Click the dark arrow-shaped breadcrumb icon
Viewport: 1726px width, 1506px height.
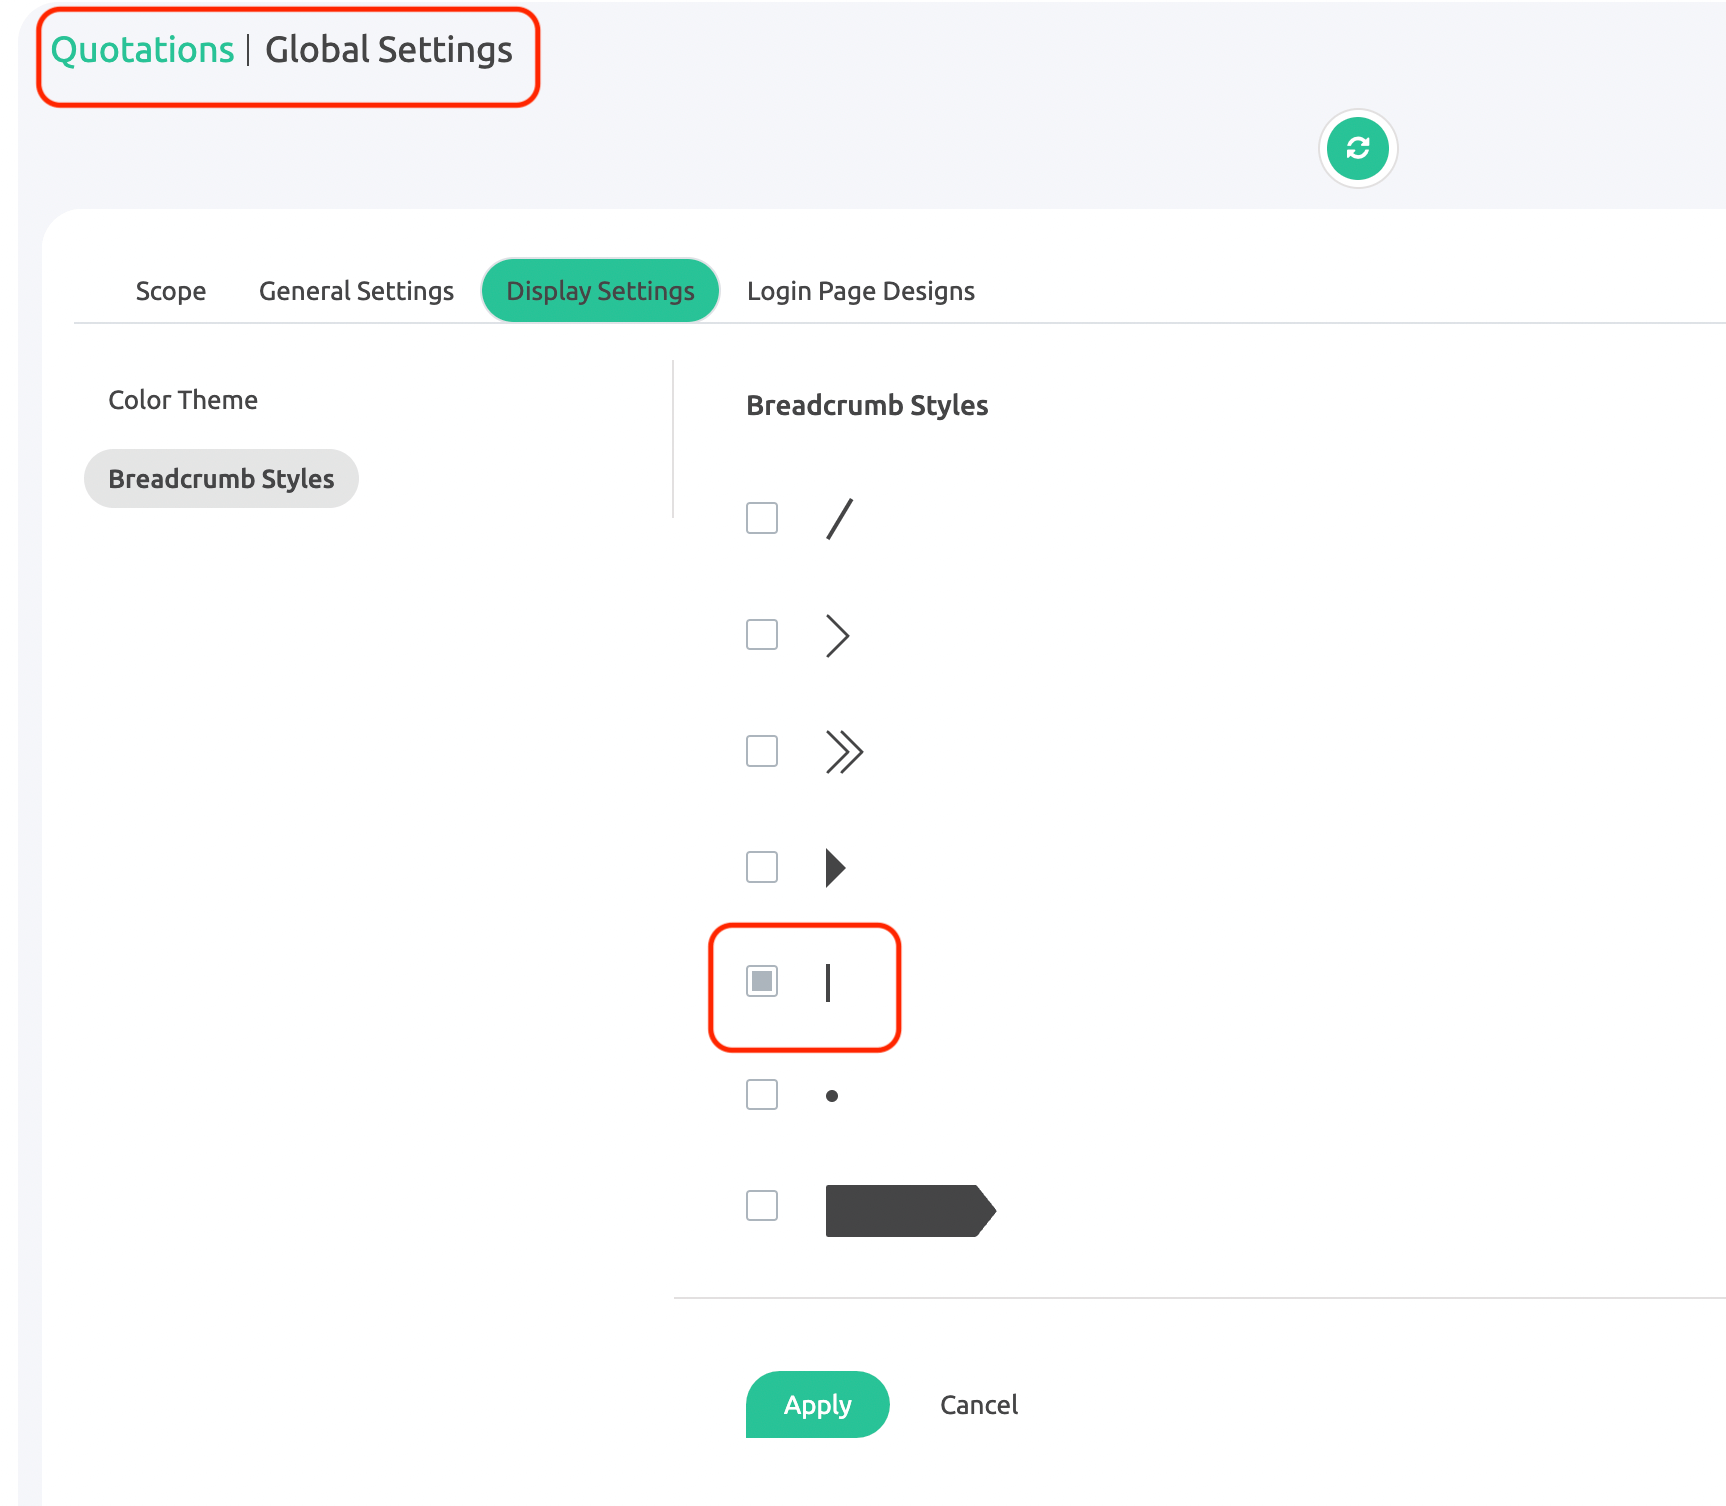(910, 1211)
